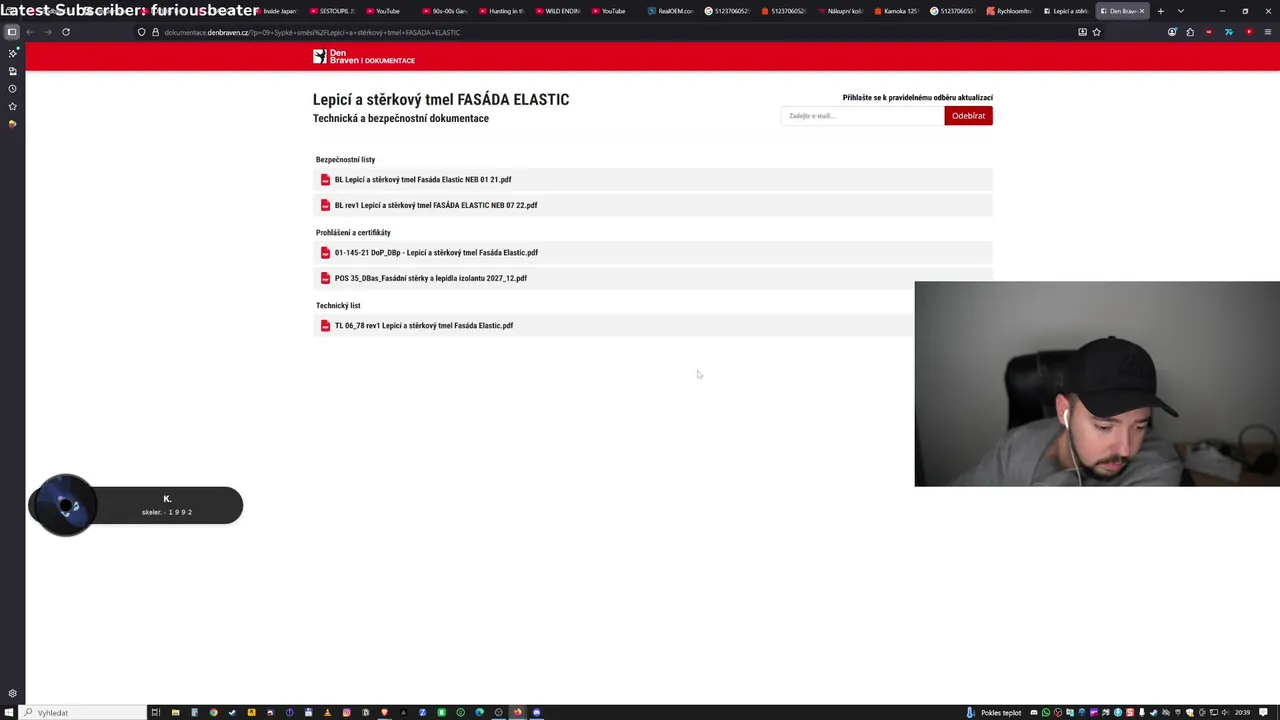Switch to the 90s-00s Gan tab

[445, 11]
